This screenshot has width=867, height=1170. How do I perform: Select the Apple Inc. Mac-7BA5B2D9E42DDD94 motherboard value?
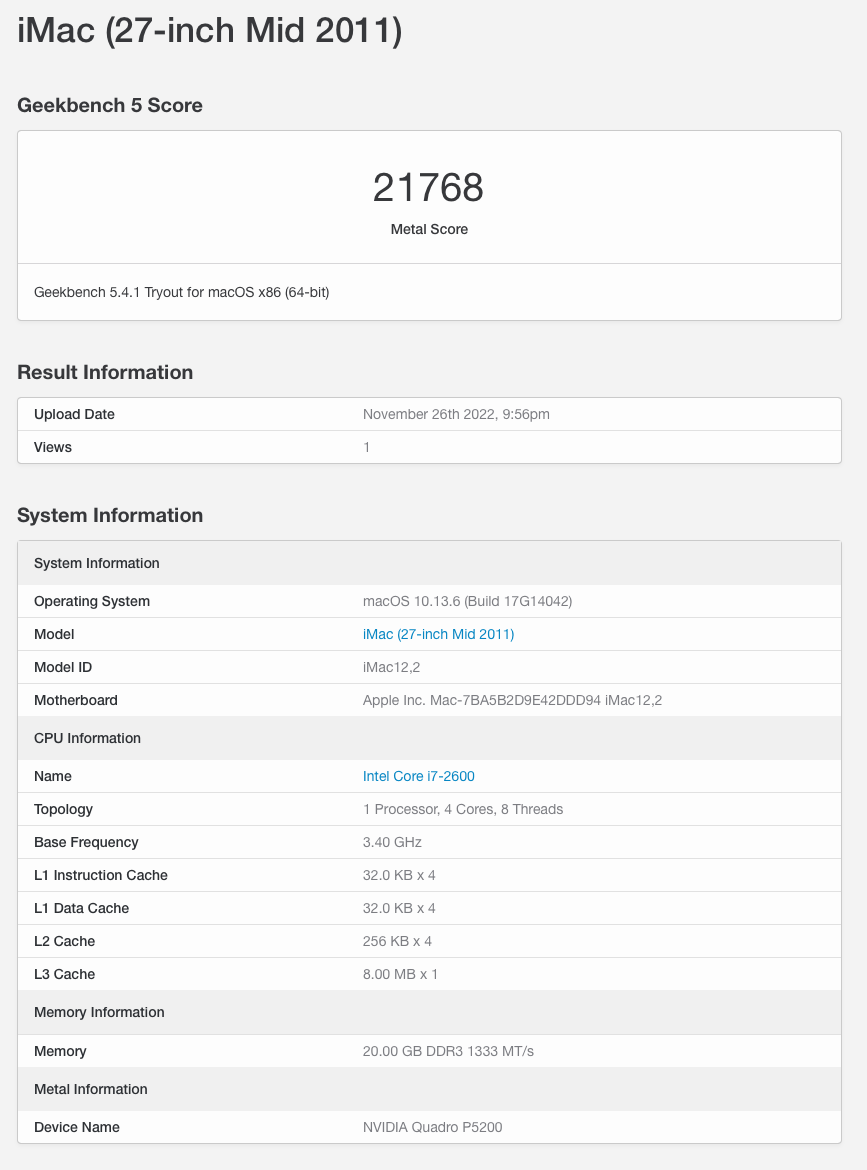(x=512, y=700)
